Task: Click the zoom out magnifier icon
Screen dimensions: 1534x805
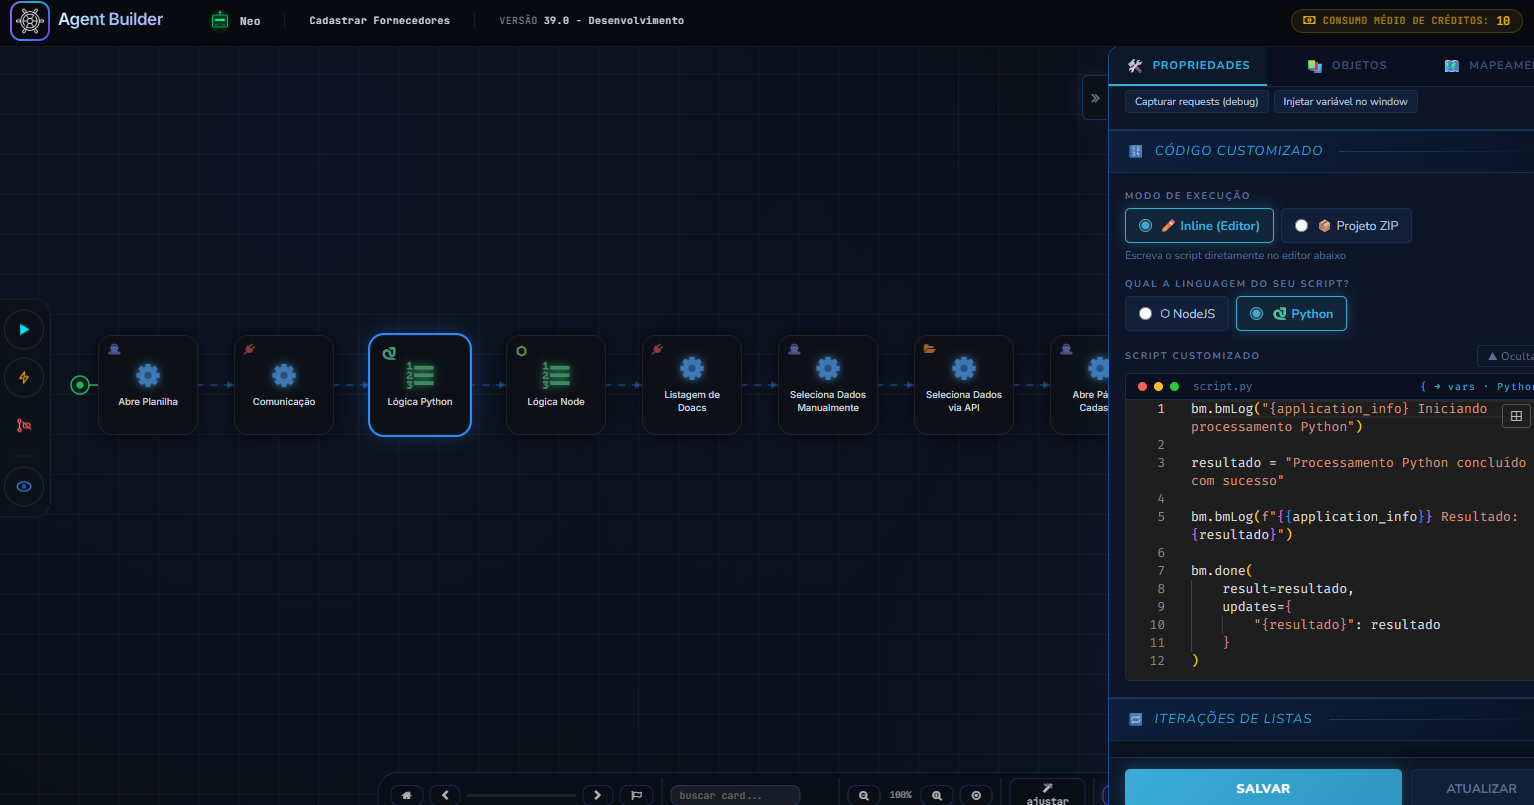Action: click(863, 795)
